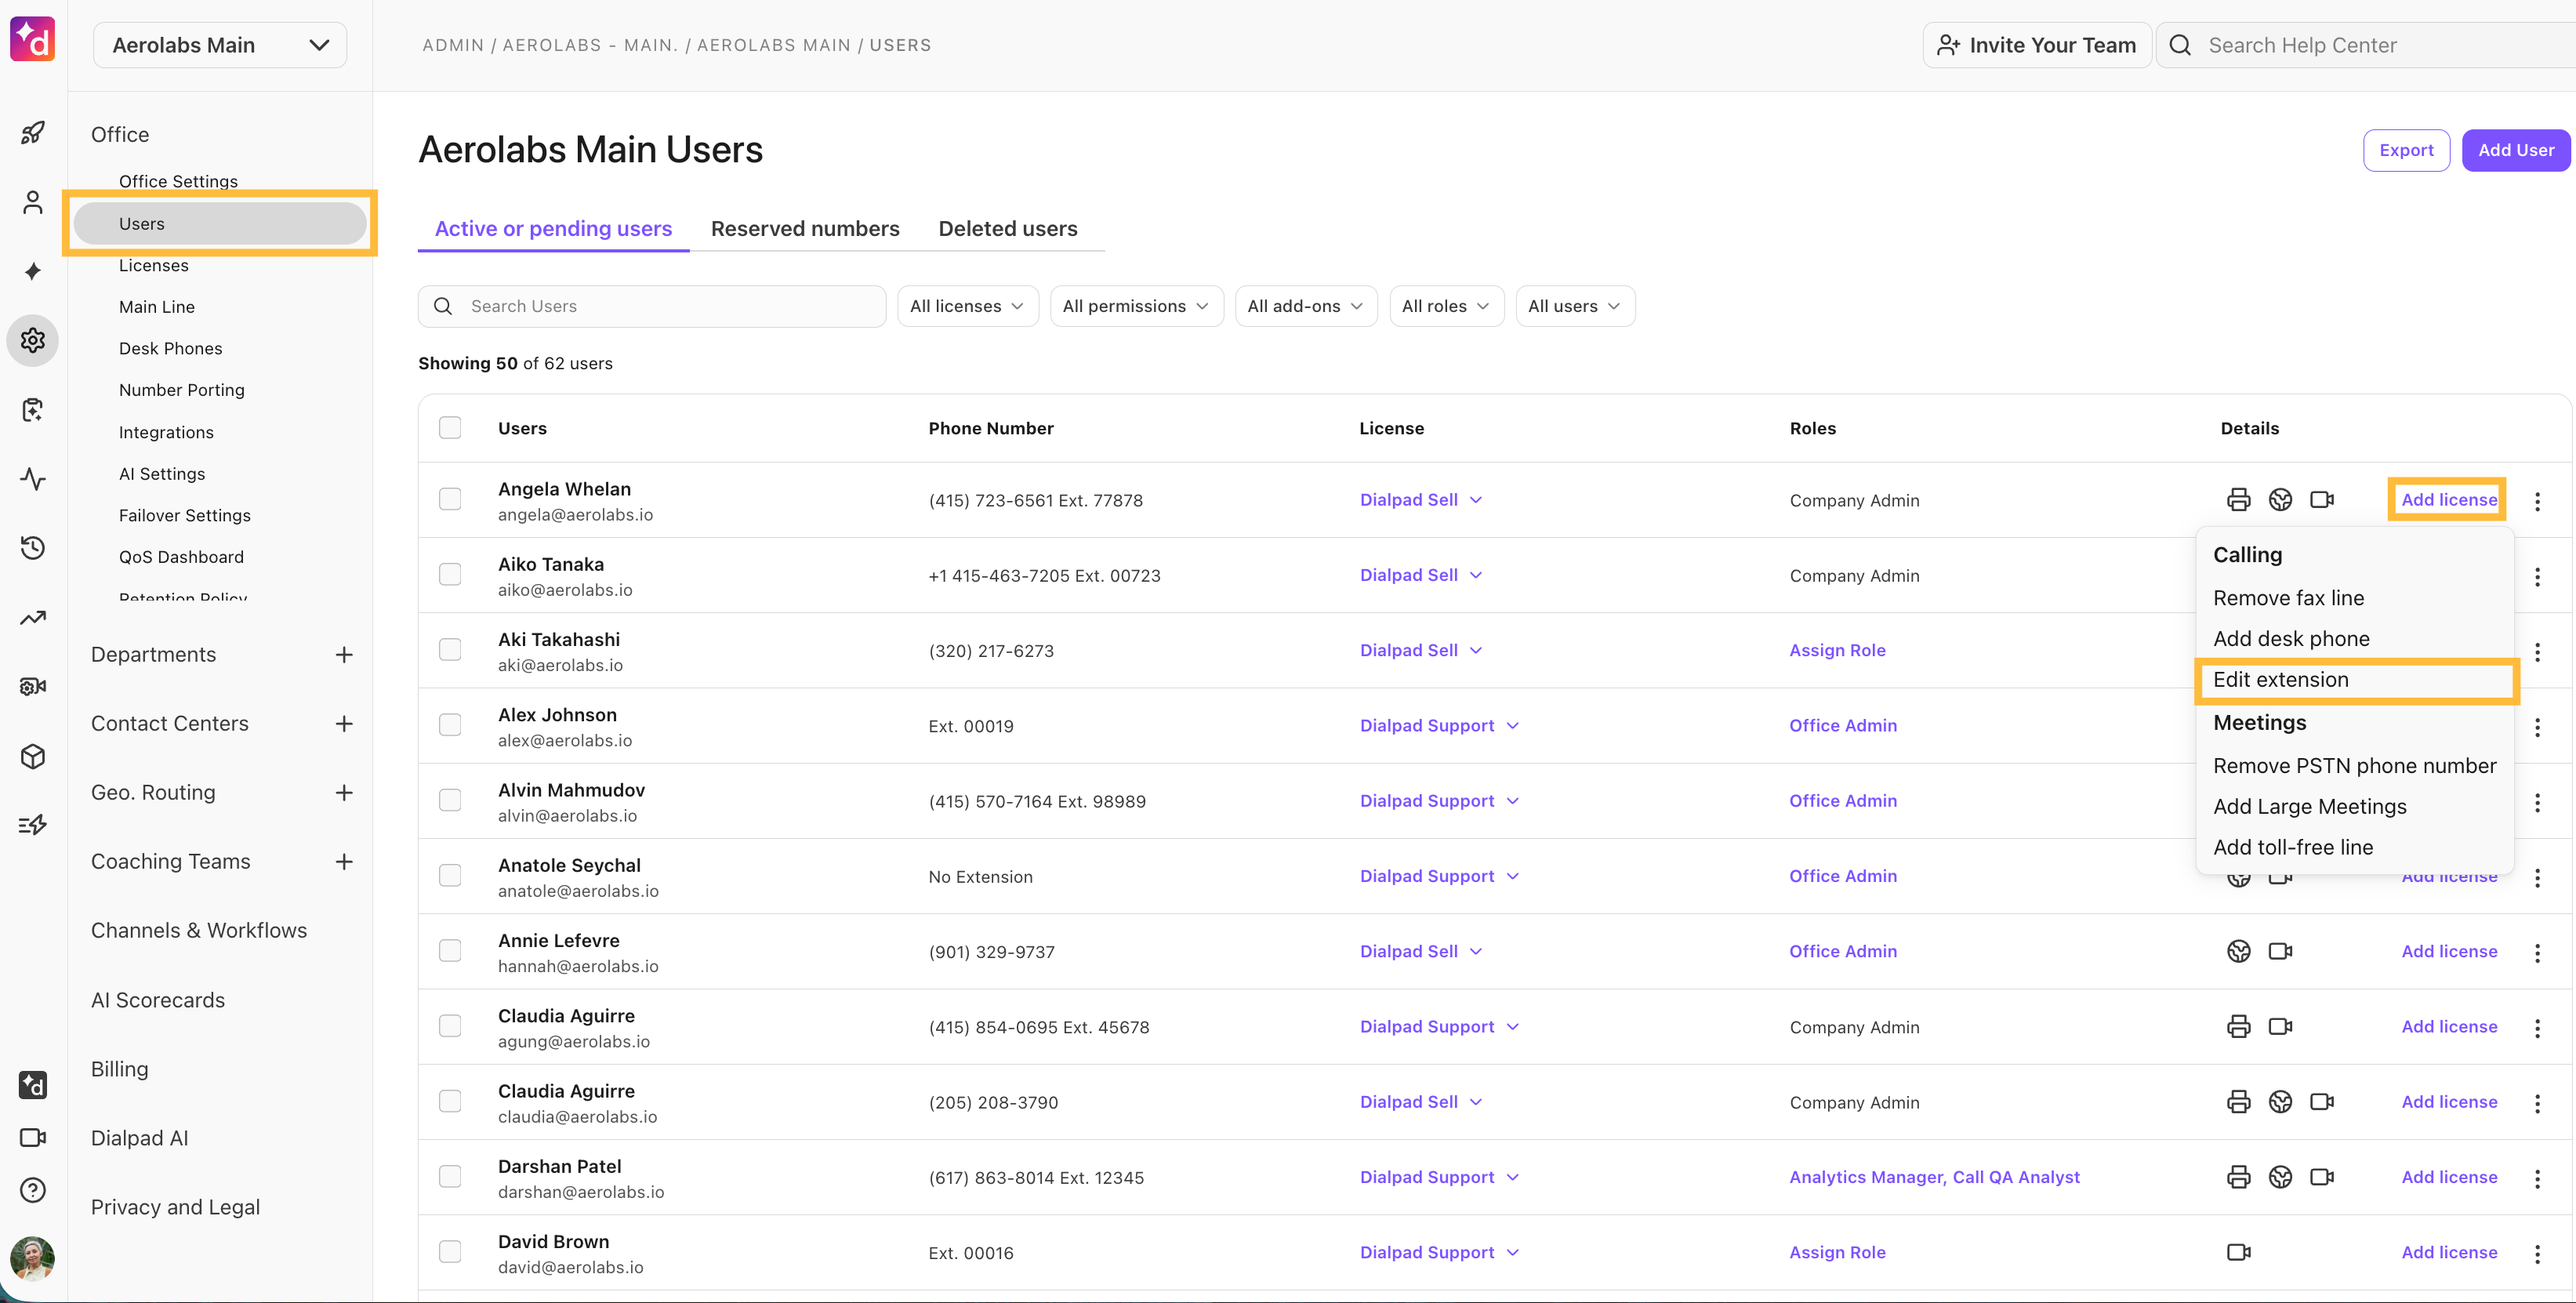This screenshot has height=1303, width=2576.
Task: Open the history clock icon in sidebar
Action: (33, 548)
